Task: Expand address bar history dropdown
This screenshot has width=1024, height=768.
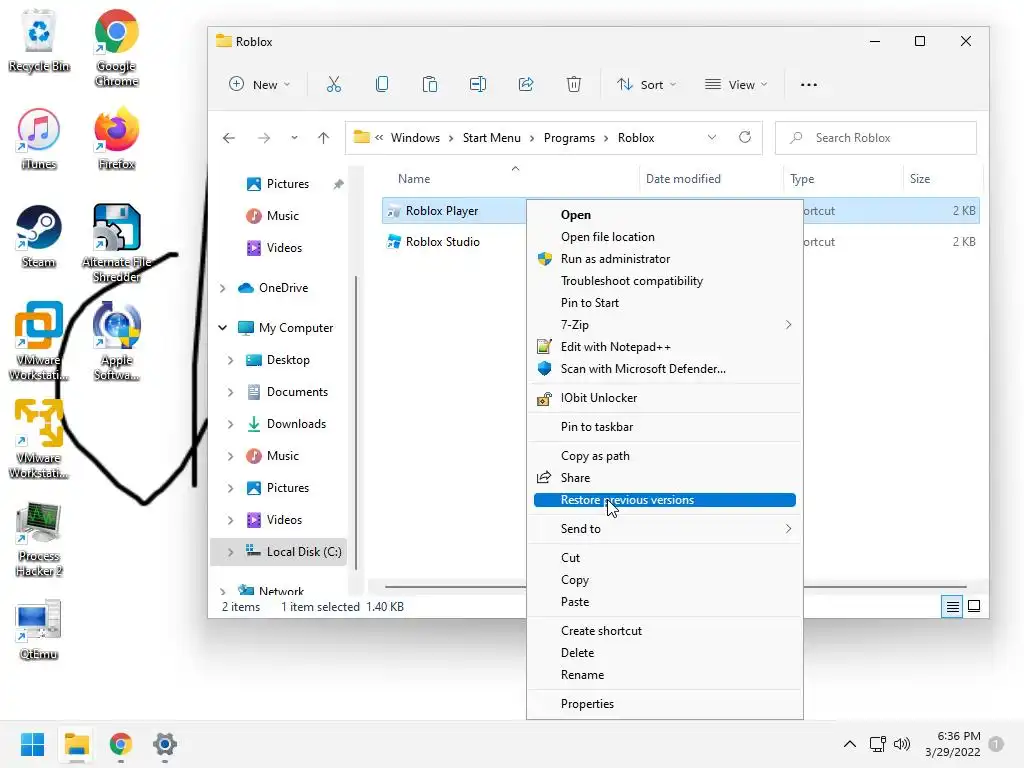Action: pos(712,137)
